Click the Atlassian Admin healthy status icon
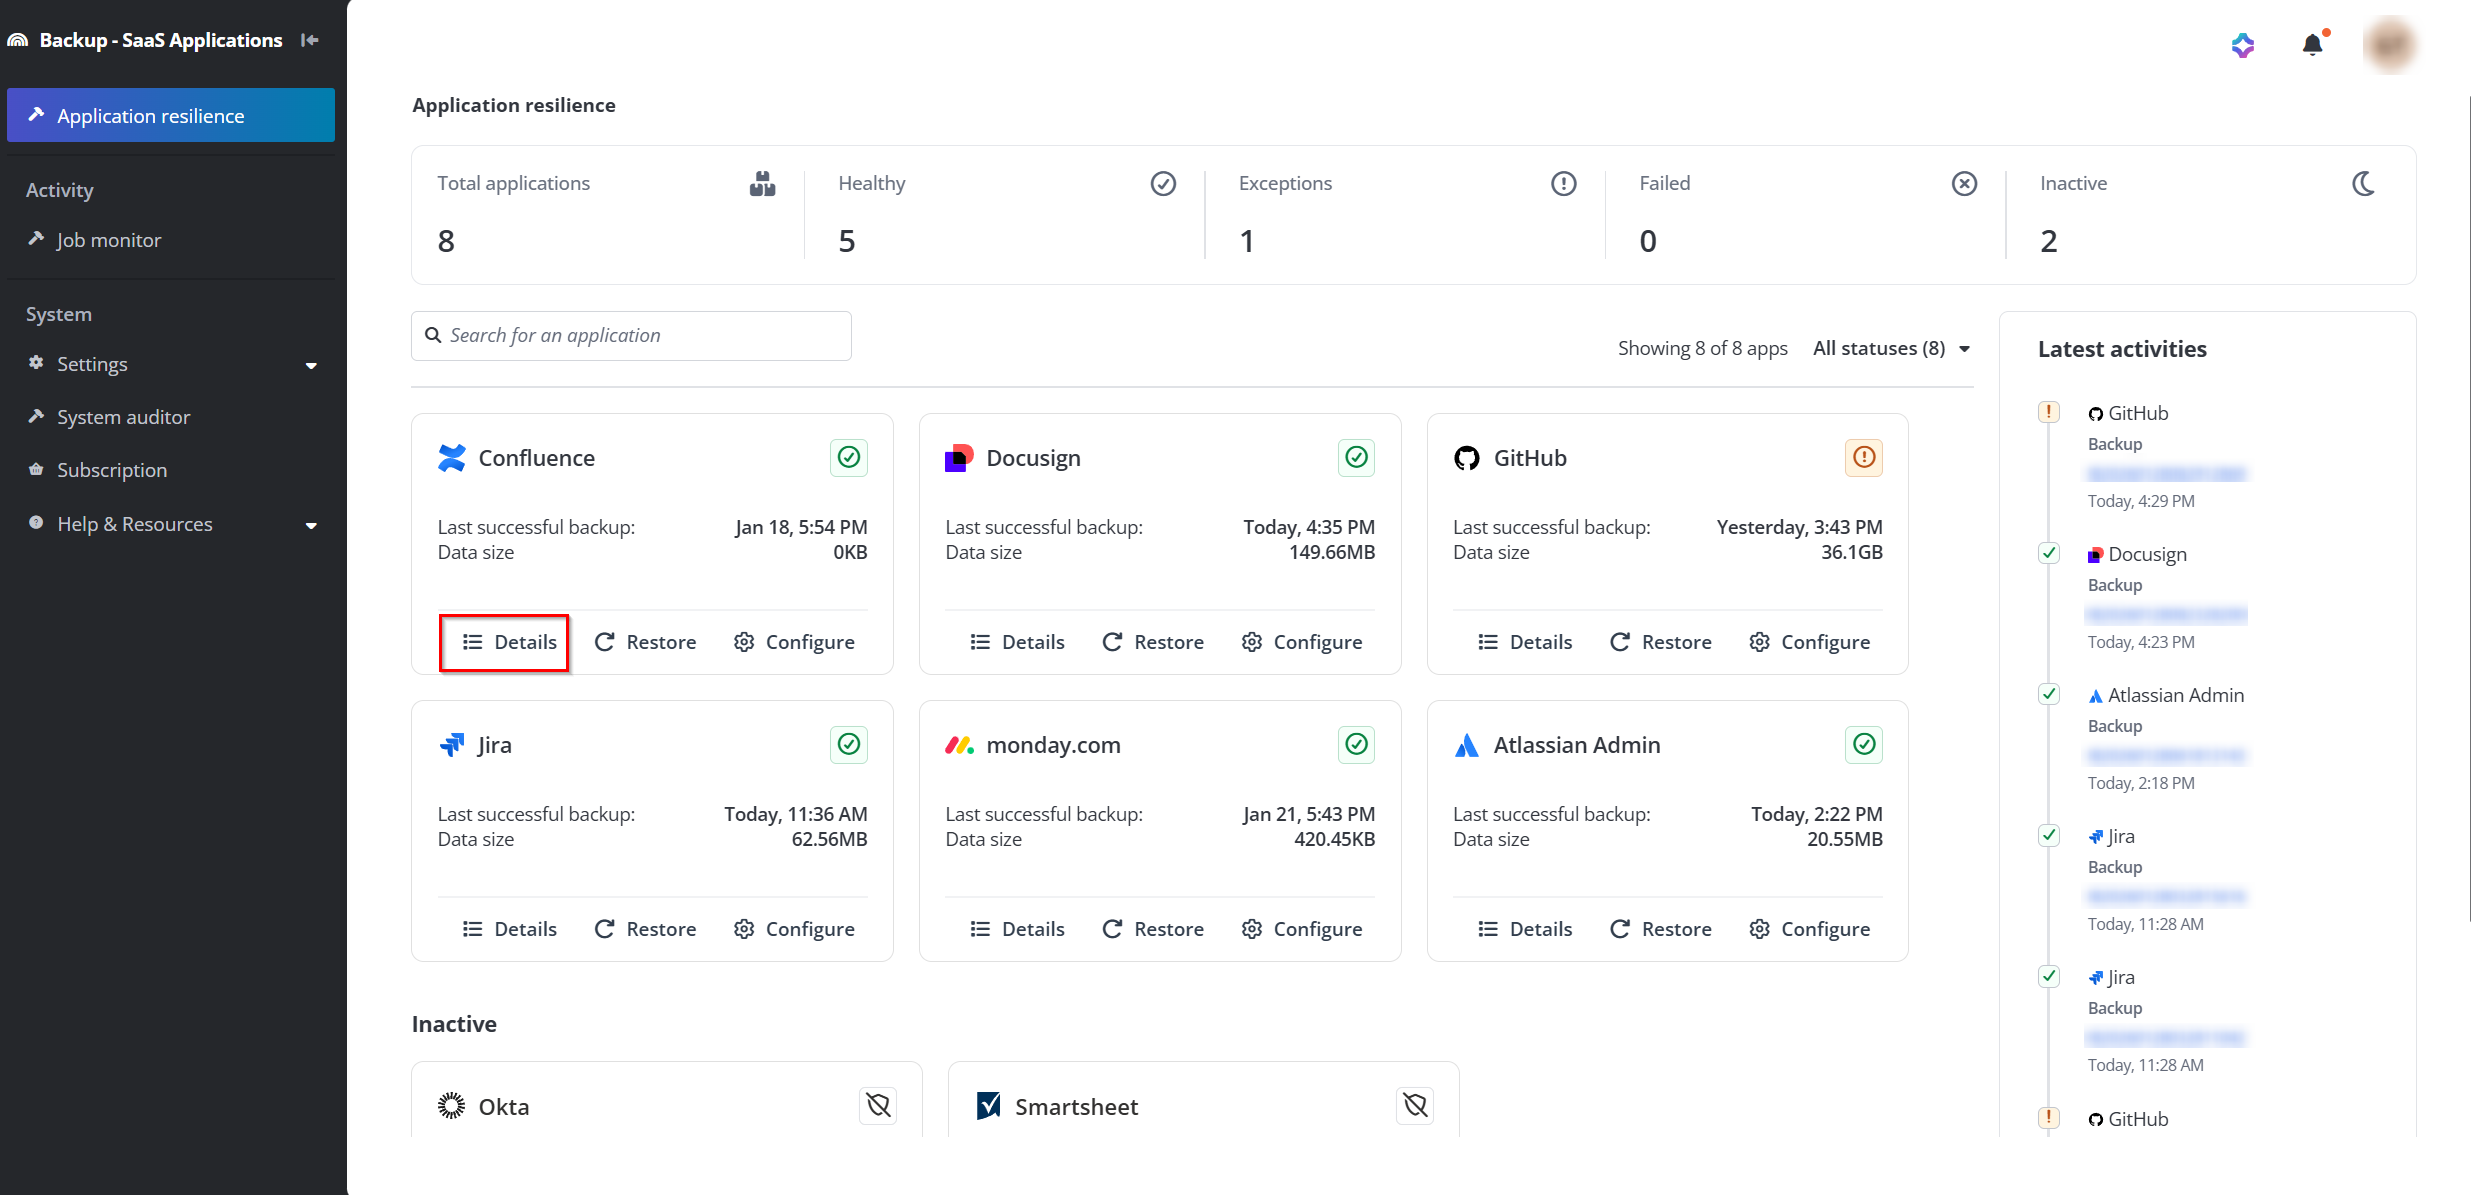The height and width of the screenshot is (1195, 2471). pyautogui.click(x=1864, y=745)
